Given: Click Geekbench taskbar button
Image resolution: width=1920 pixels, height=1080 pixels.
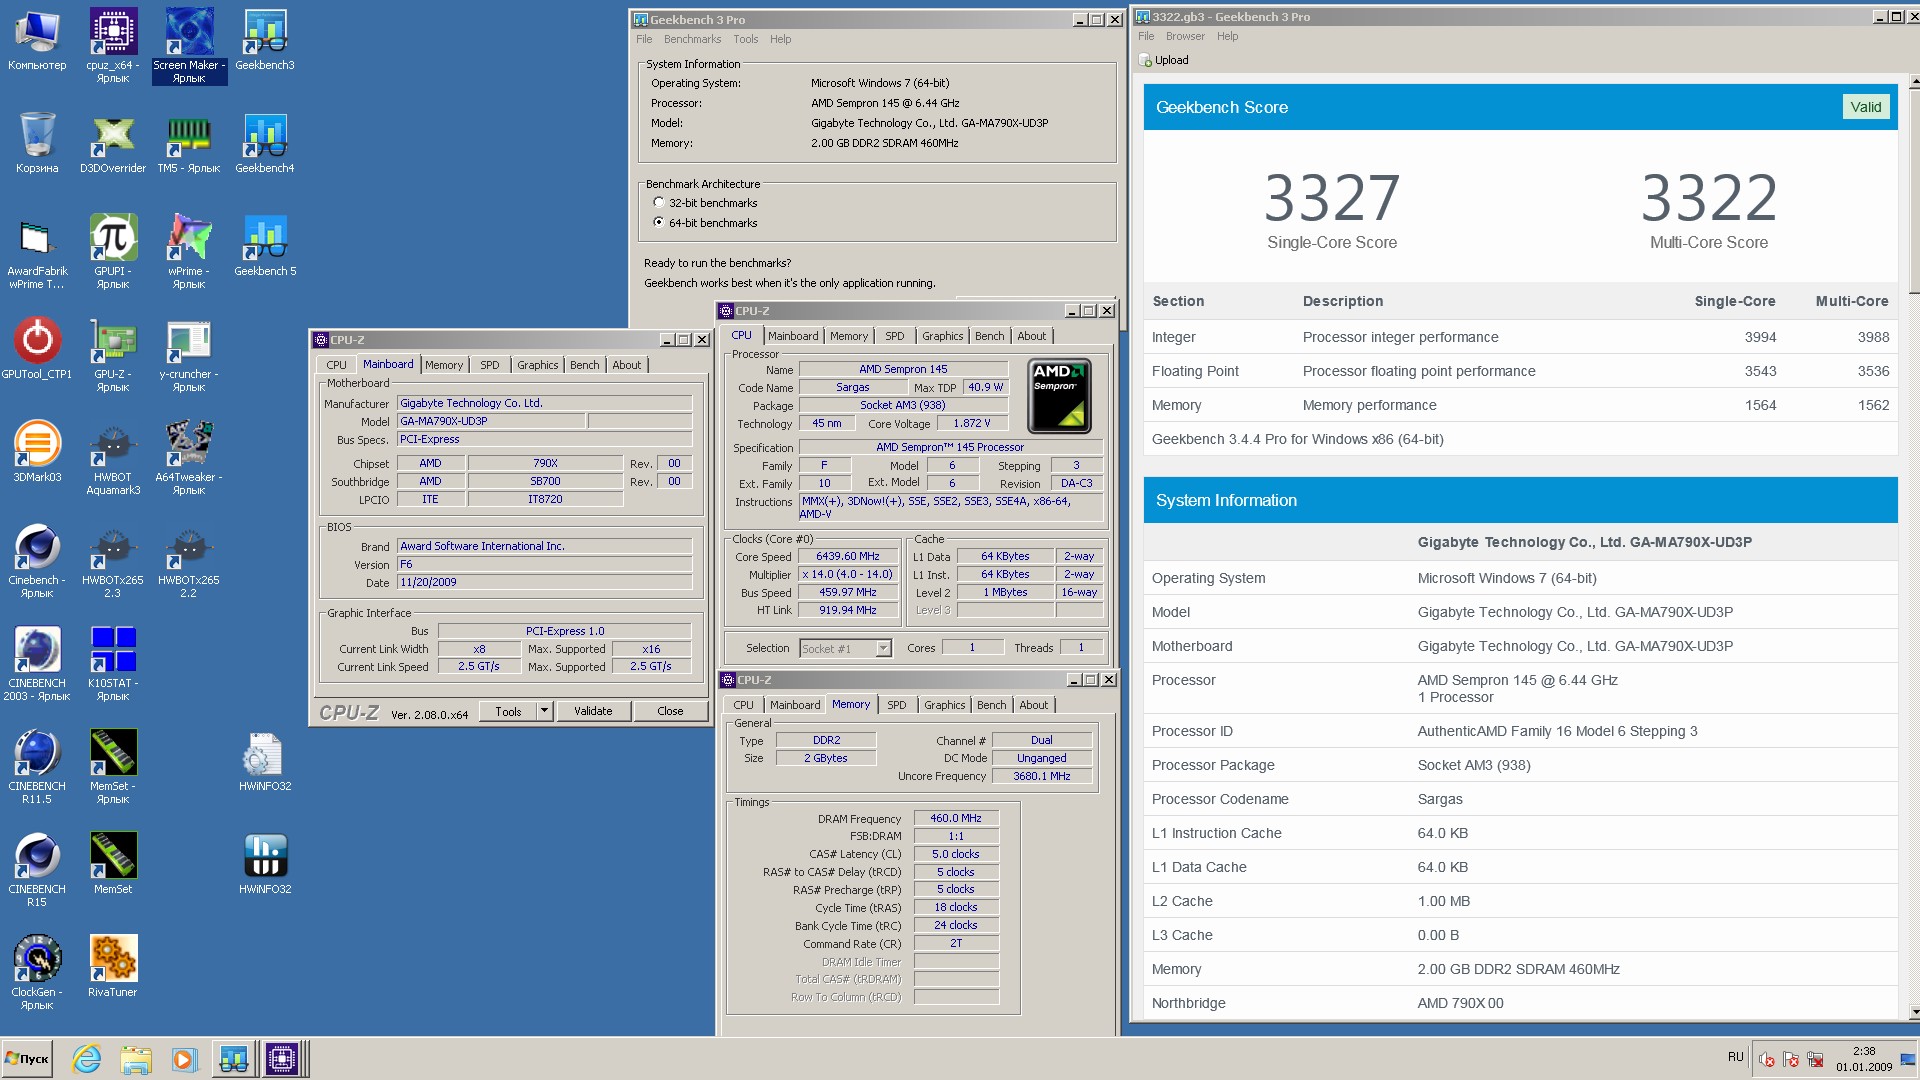Looking at the screenshot, I should (234, 1059).
